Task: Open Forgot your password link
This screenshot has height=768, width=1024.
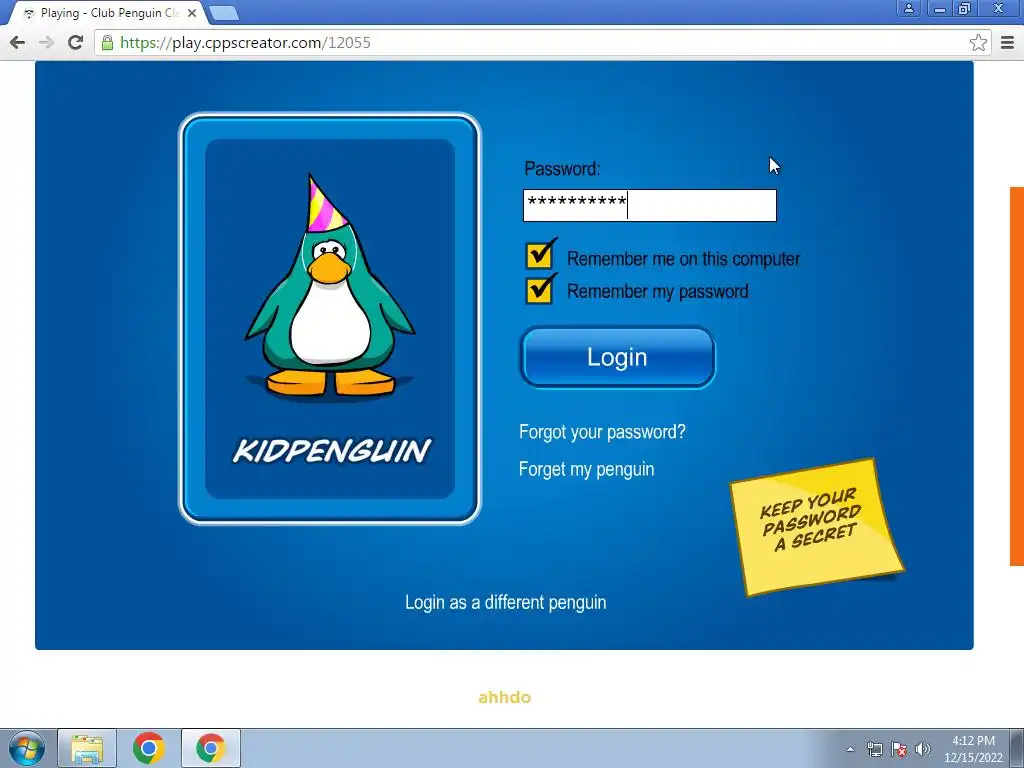Action: (x=602, y=432)
